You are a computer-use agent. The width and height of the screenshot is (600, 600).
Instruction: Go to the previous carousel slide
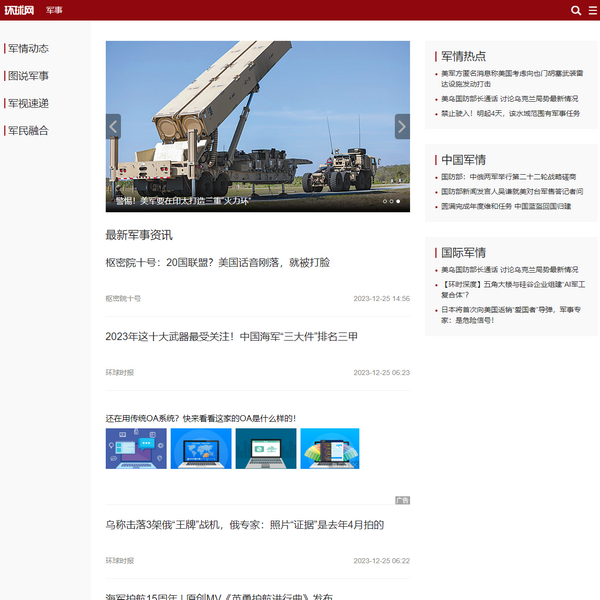click(x=113, y=126)
